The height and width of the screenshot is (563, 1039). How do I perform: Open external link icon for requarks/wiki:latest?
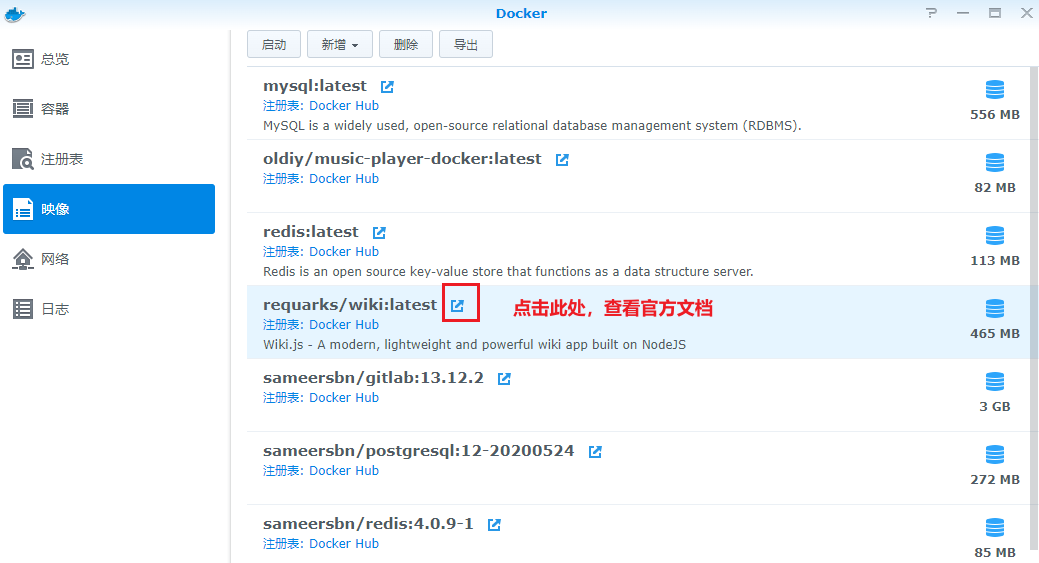coord(457,305)
